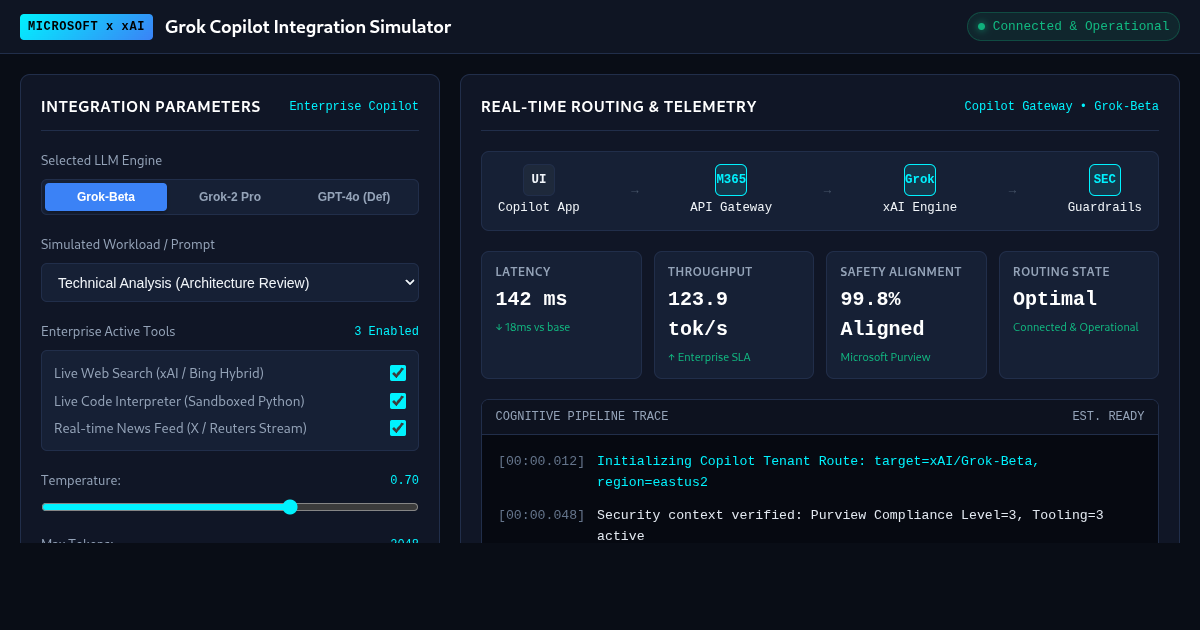Click the Temperature value 0.70
This screenshot has height=630, width=1200.
pos(404,481)
